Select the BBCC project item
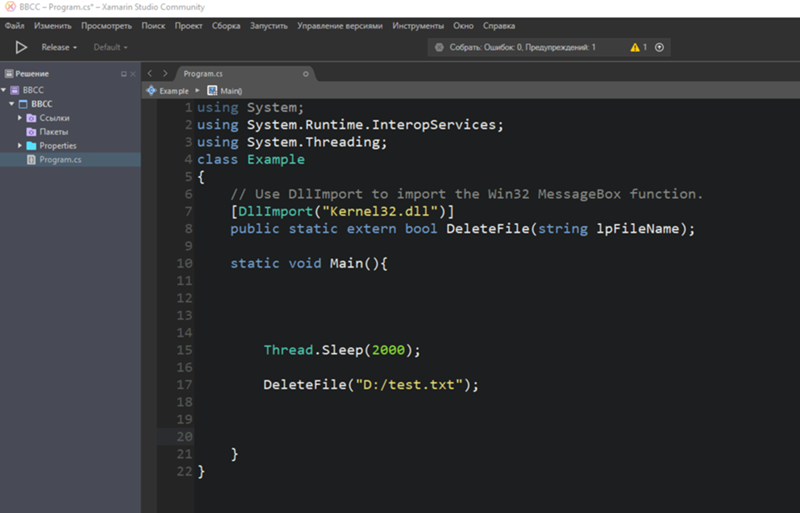800x513 pixels. pos(42,104)
